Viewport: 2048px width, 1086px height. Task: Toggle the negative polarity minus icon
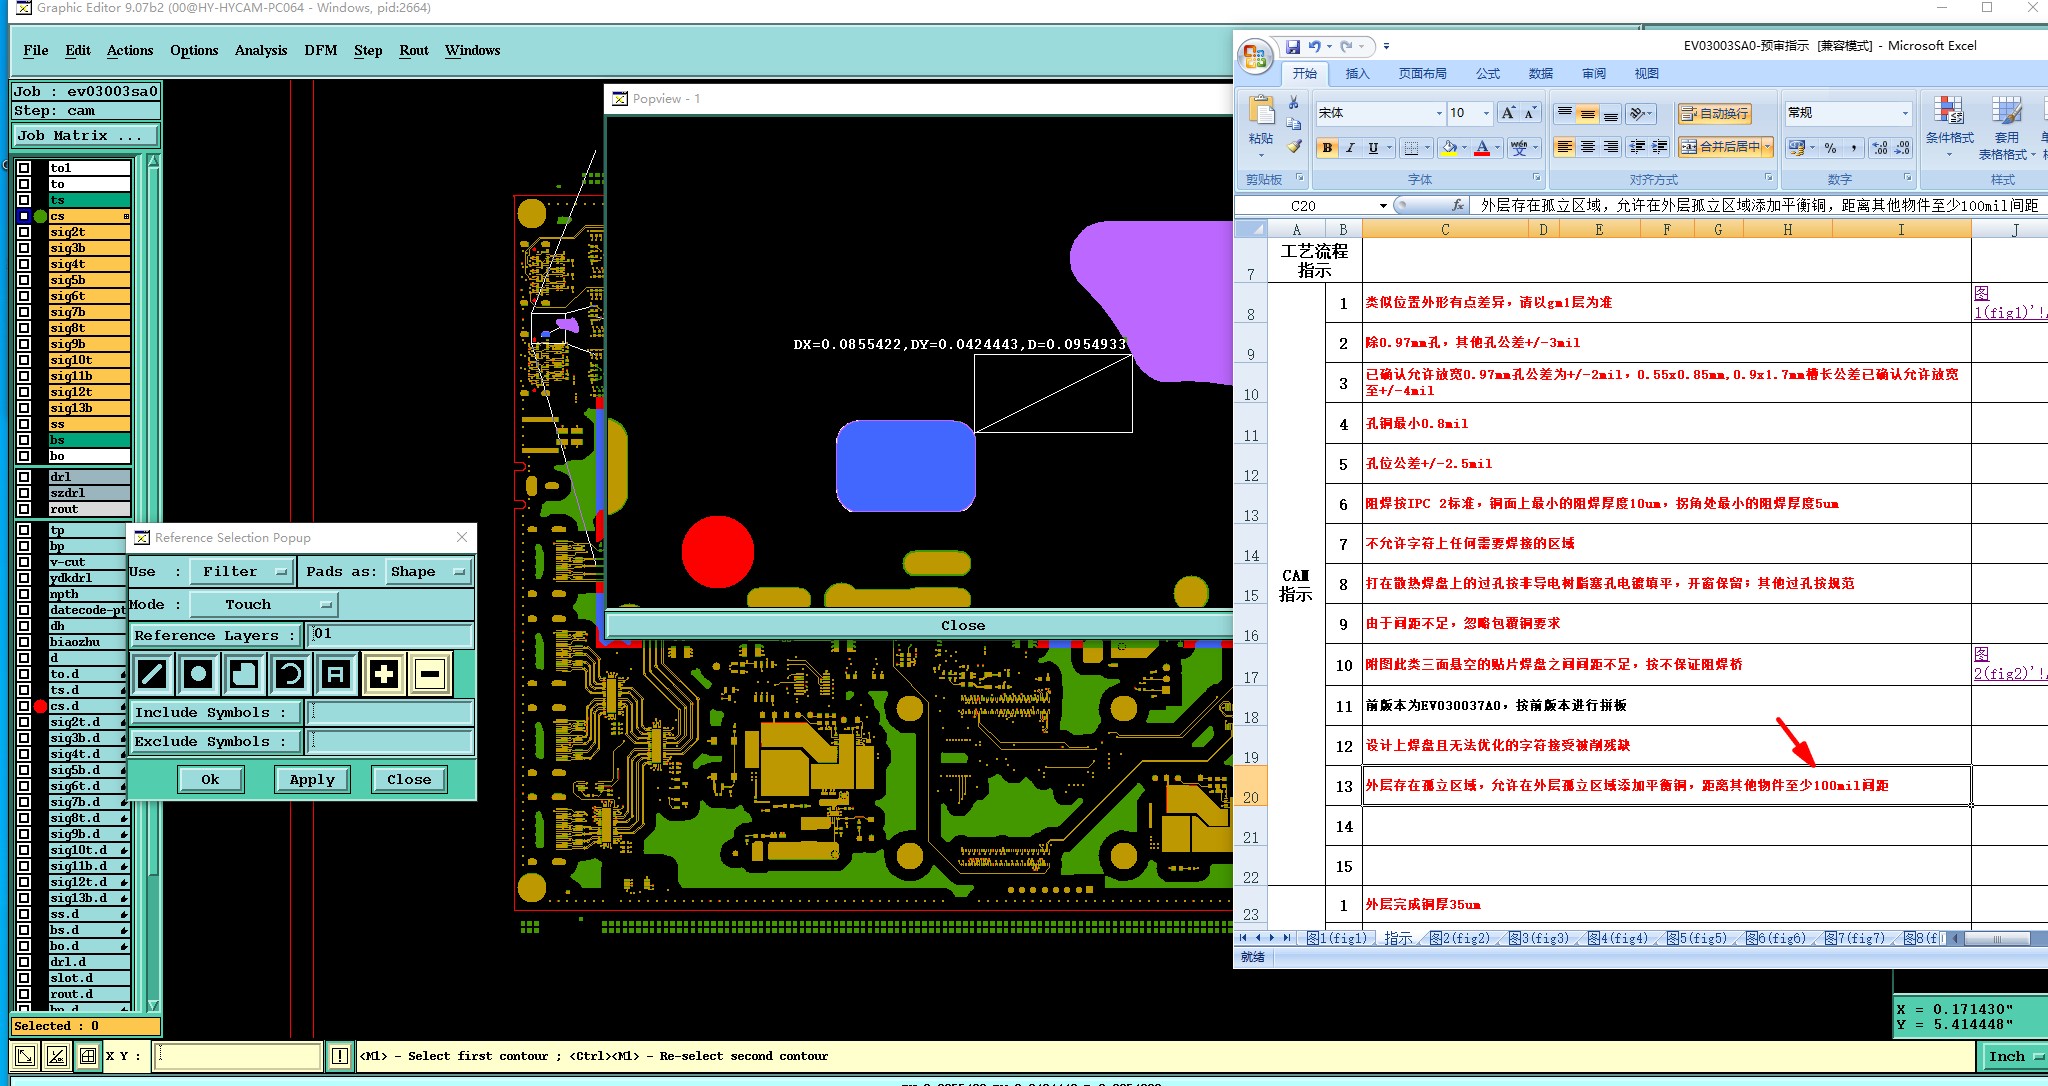coord(430,675)
